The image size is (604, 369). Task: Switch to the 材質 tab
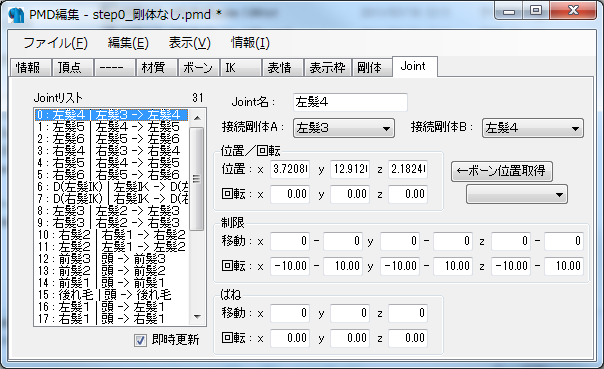156,68
